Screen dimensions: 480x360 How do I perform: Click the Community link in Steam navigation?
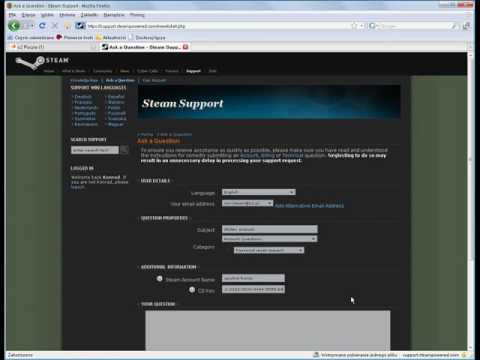102,71
